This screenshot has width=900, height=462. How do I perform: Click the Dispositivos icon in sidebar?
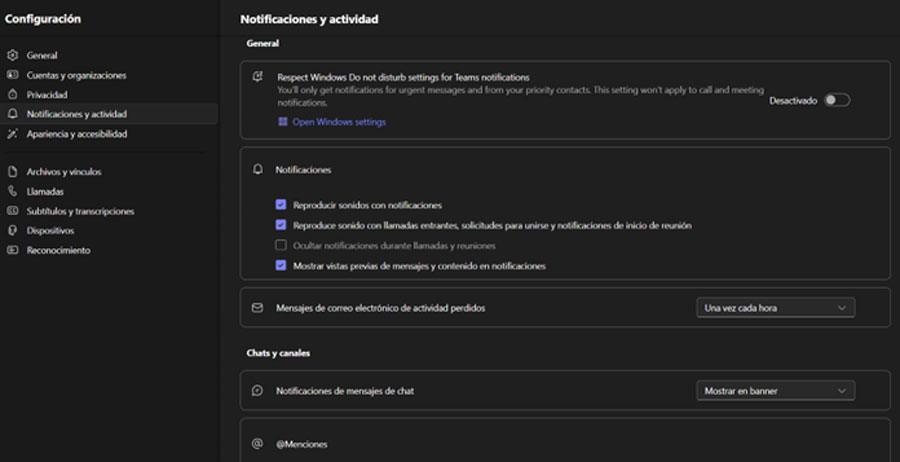click(x=12, y=230)
